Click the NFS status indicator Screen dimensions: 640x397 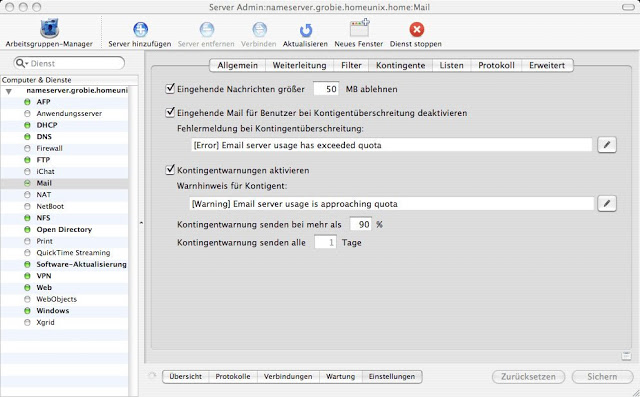(27, 218)
